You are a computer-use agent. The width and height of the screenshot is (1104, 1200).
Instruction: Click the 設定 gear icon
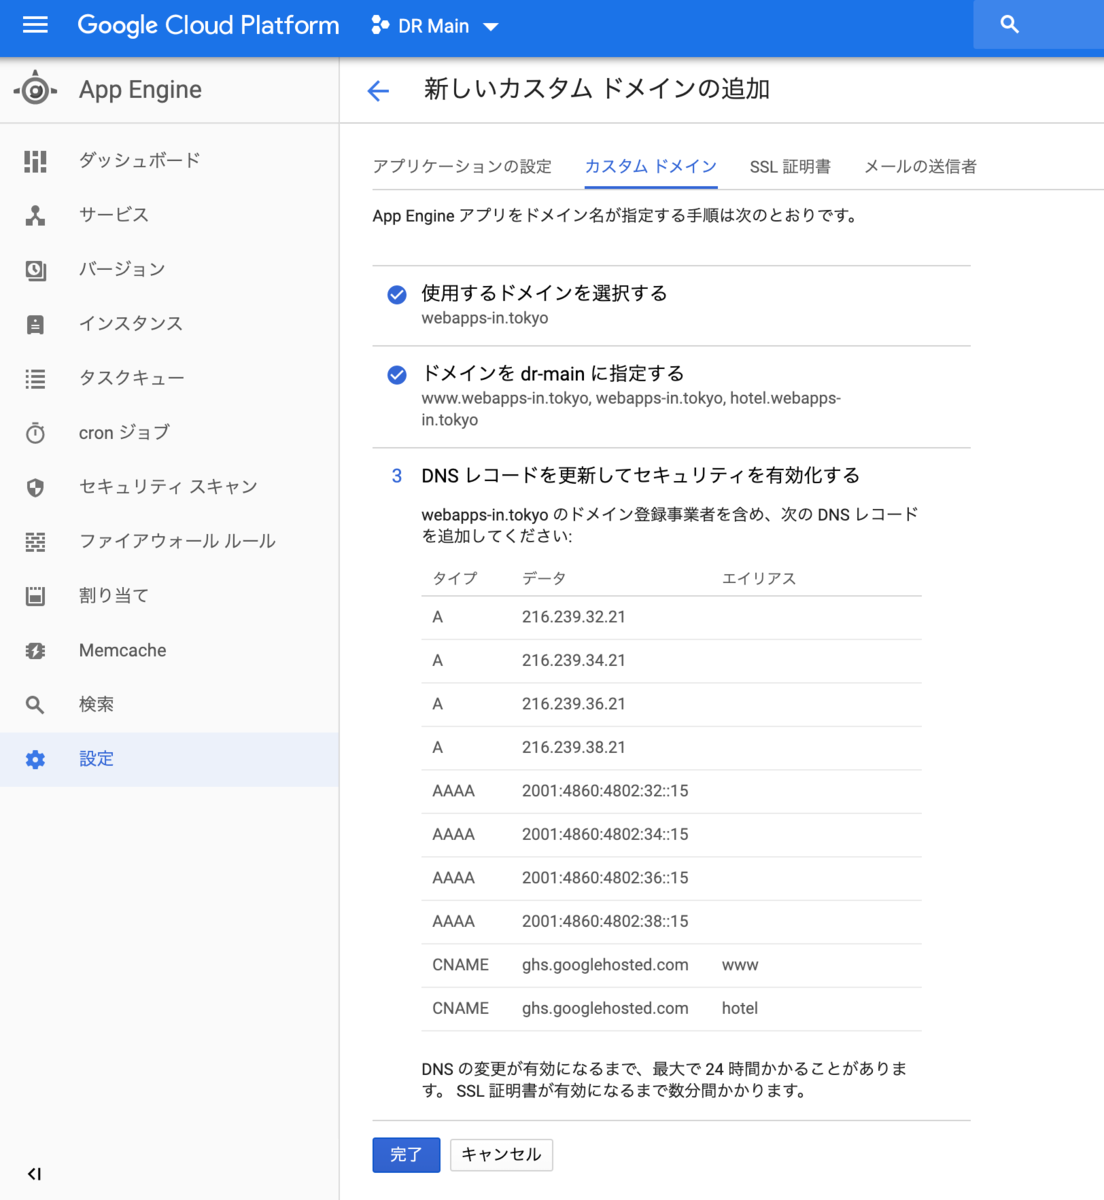(x=35, y=760)
